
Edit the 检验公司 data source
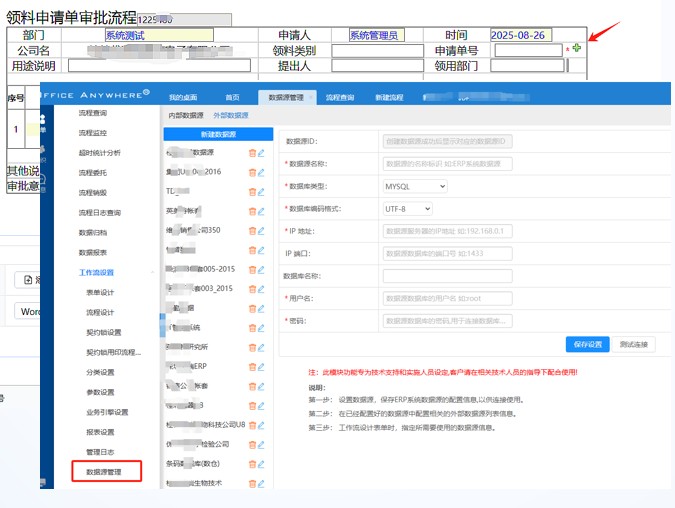tap(261, 444)
